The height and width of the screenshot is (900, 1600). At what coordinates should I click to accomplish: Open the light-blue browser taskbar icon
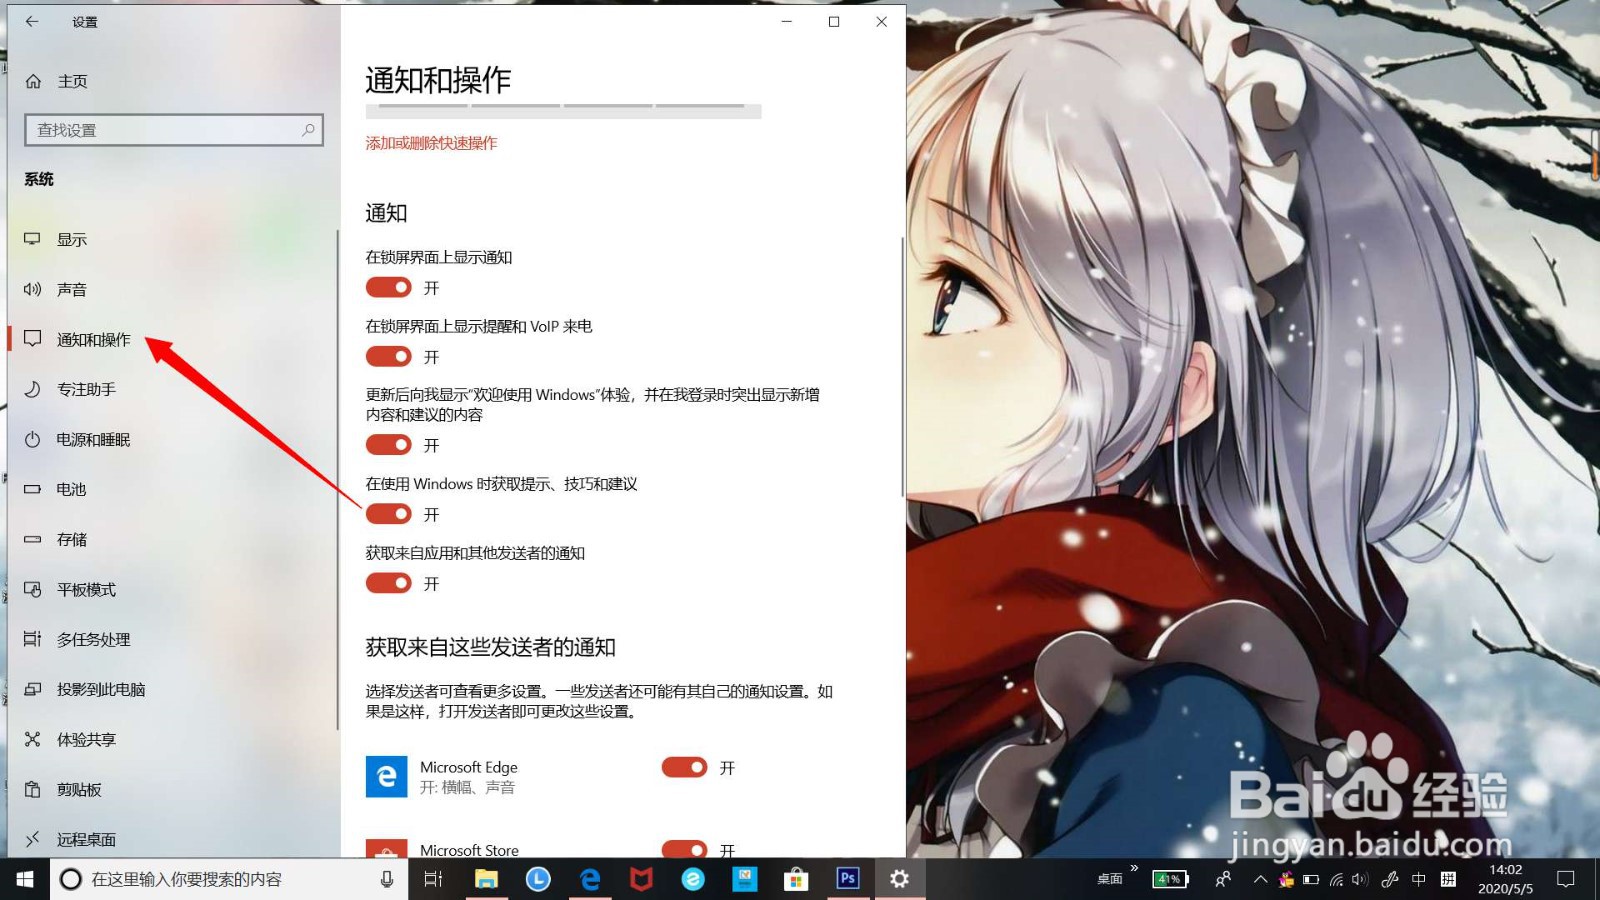point(693,879)
